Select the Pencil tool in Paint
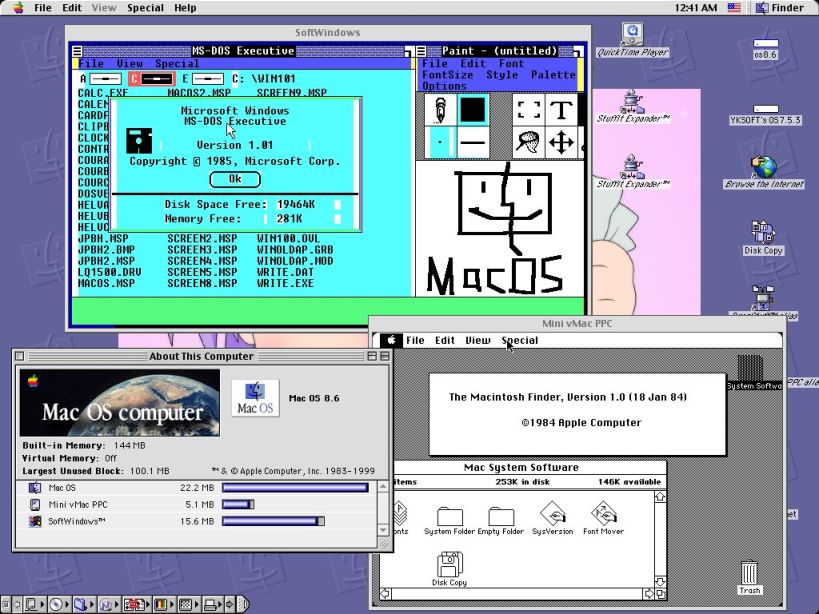Image resolution: width=819 pixels, height=614 pixels. pyautogui.click(x=440, y=110)
